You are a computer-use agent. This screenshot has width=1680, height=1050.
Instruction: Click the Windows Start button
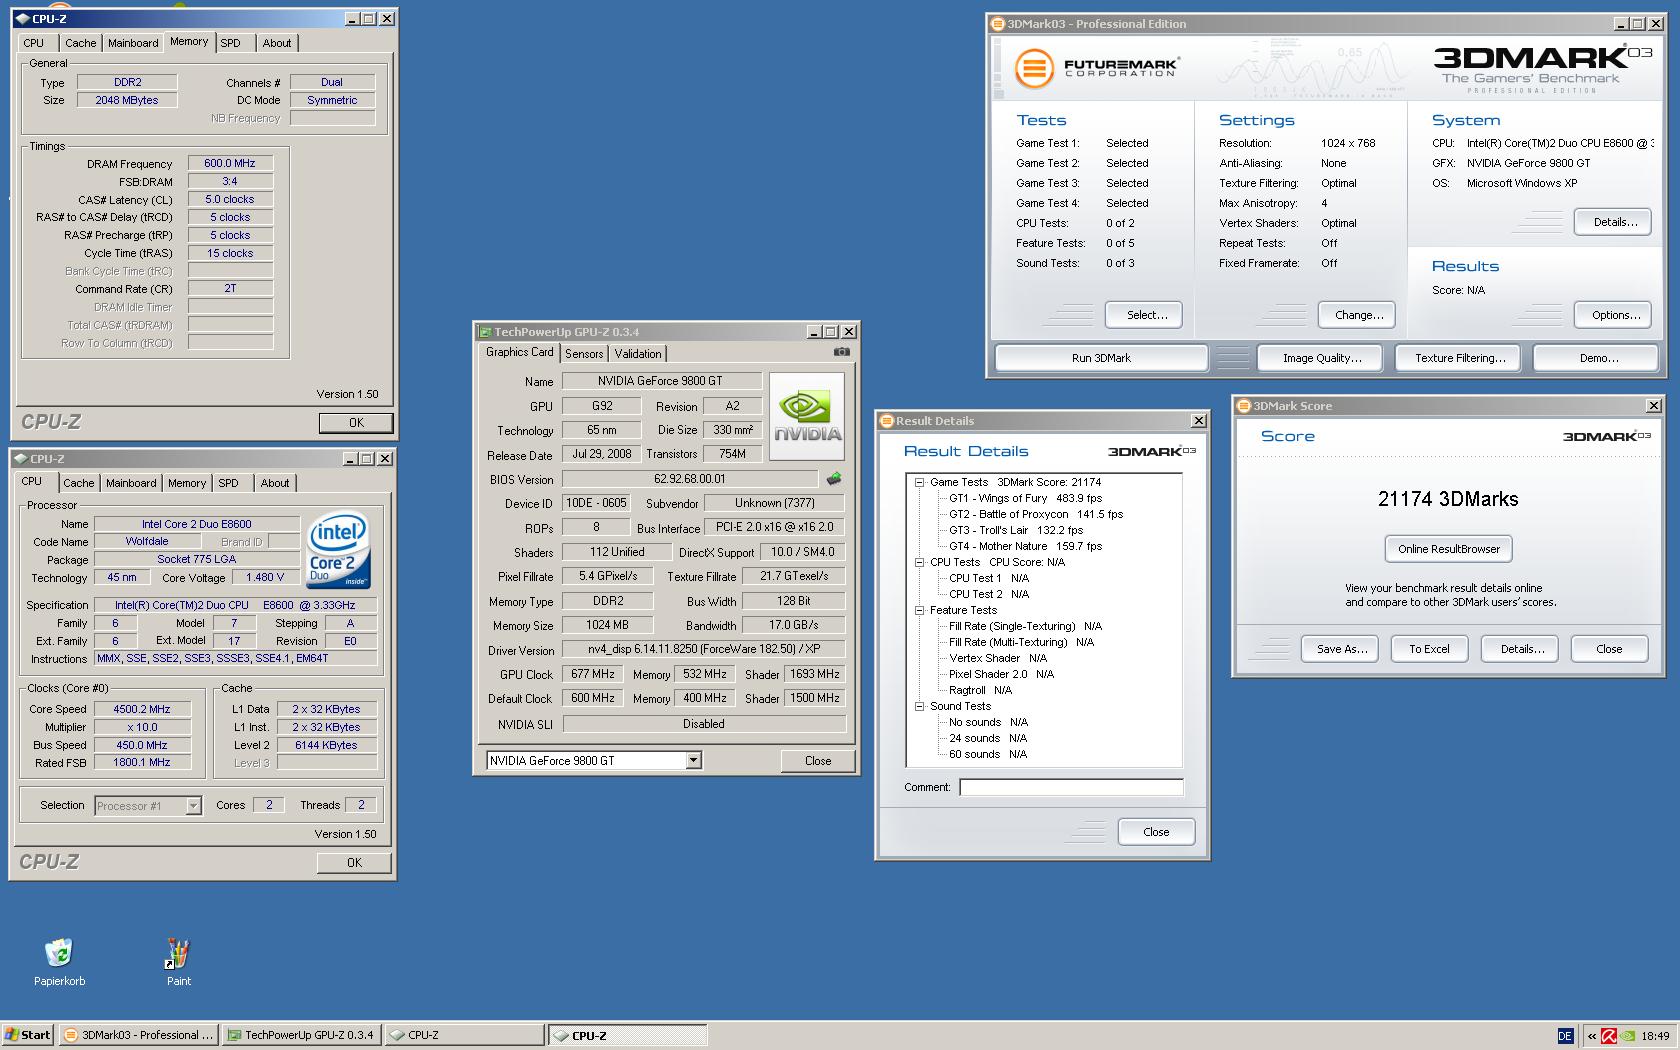pyautogui.click(x=28, y=1035)
